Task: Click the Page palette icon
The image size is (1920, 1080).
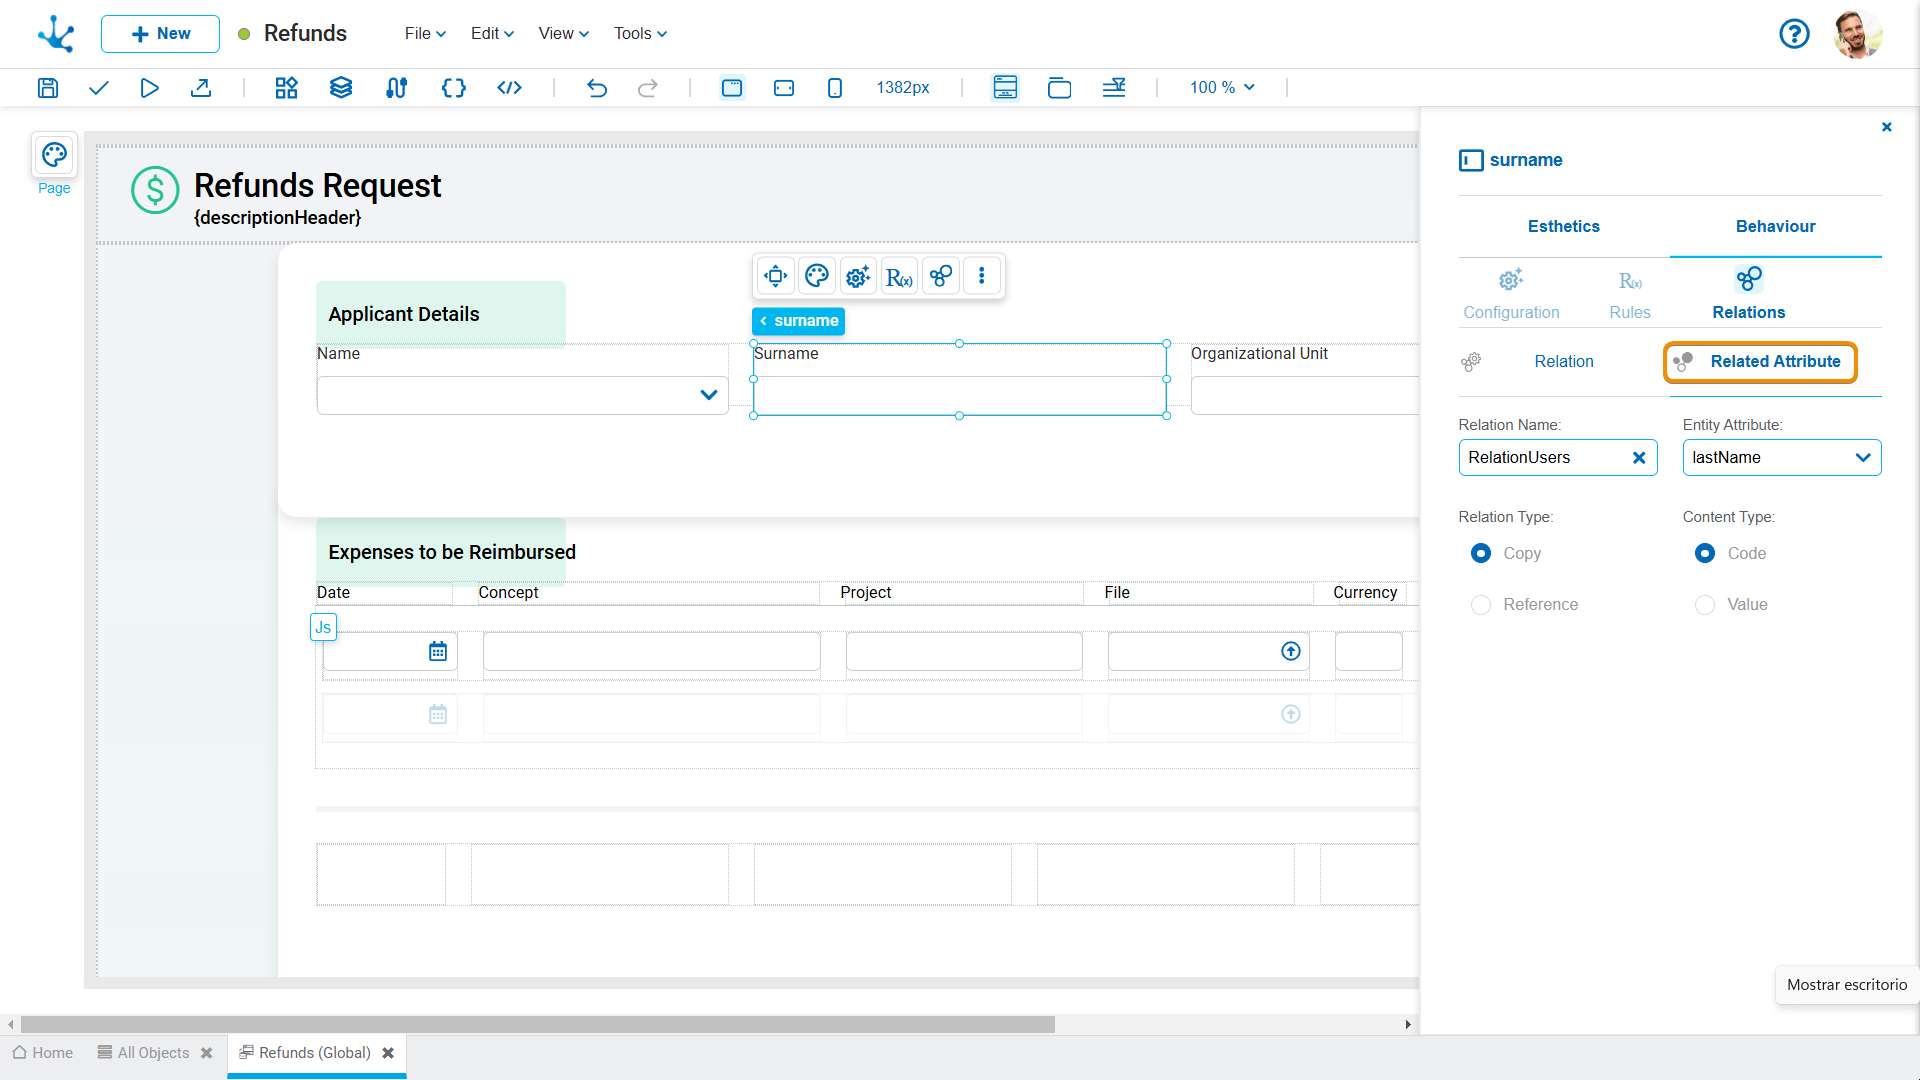Action: [x=54, y=155]
